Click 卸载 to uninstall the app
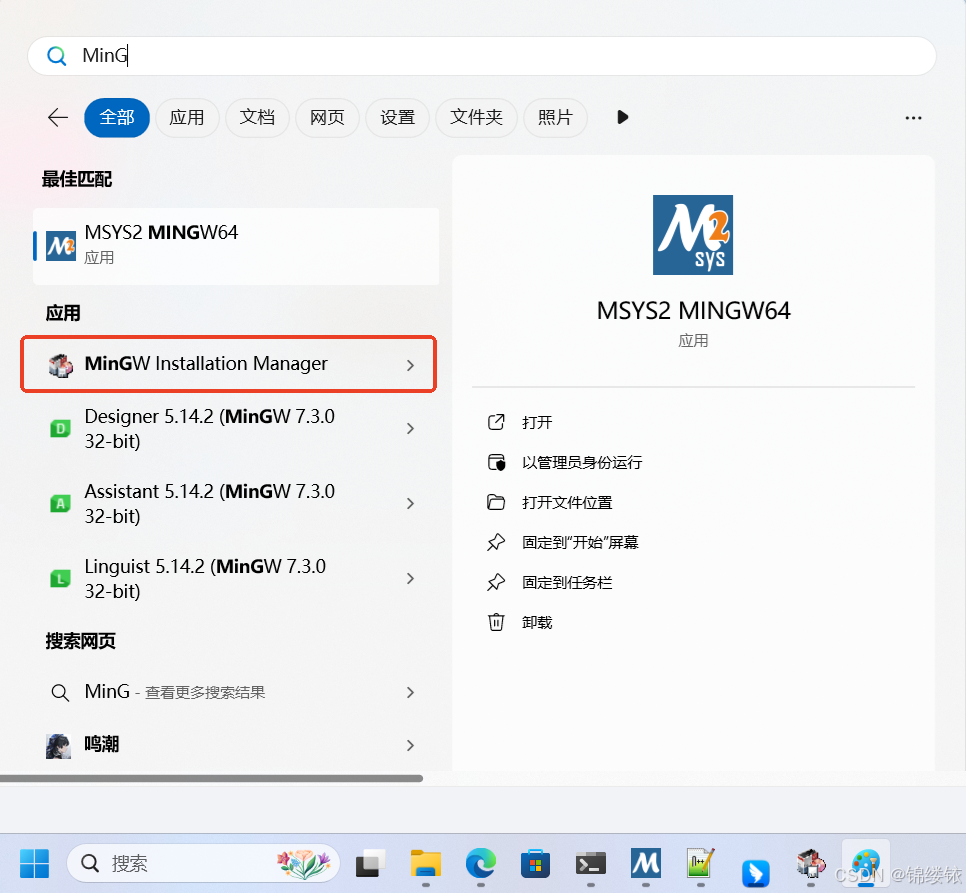Image resolution: width=966 pixels, height=893 pixels. [x=537, y=623]
